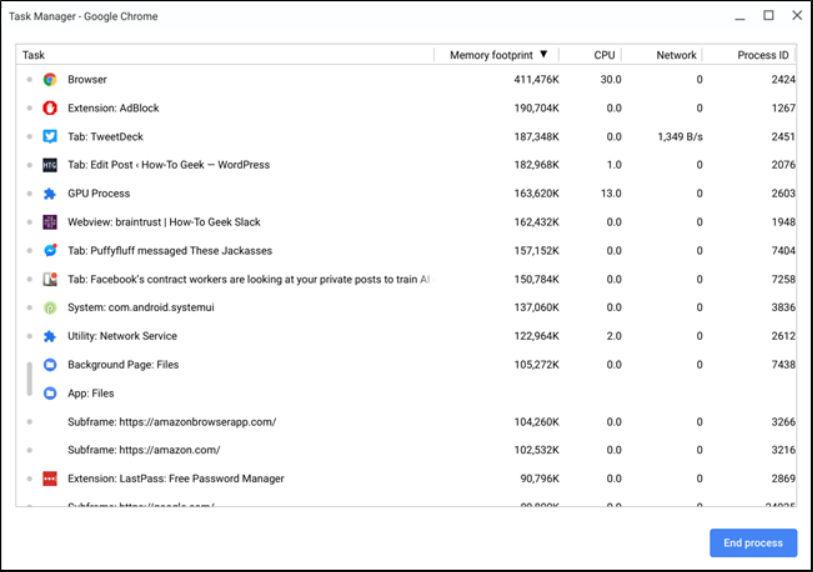Click the icon of Facebook's contract workers tab
This screenshot has width=813, height=572.
(x=50, y=279)
